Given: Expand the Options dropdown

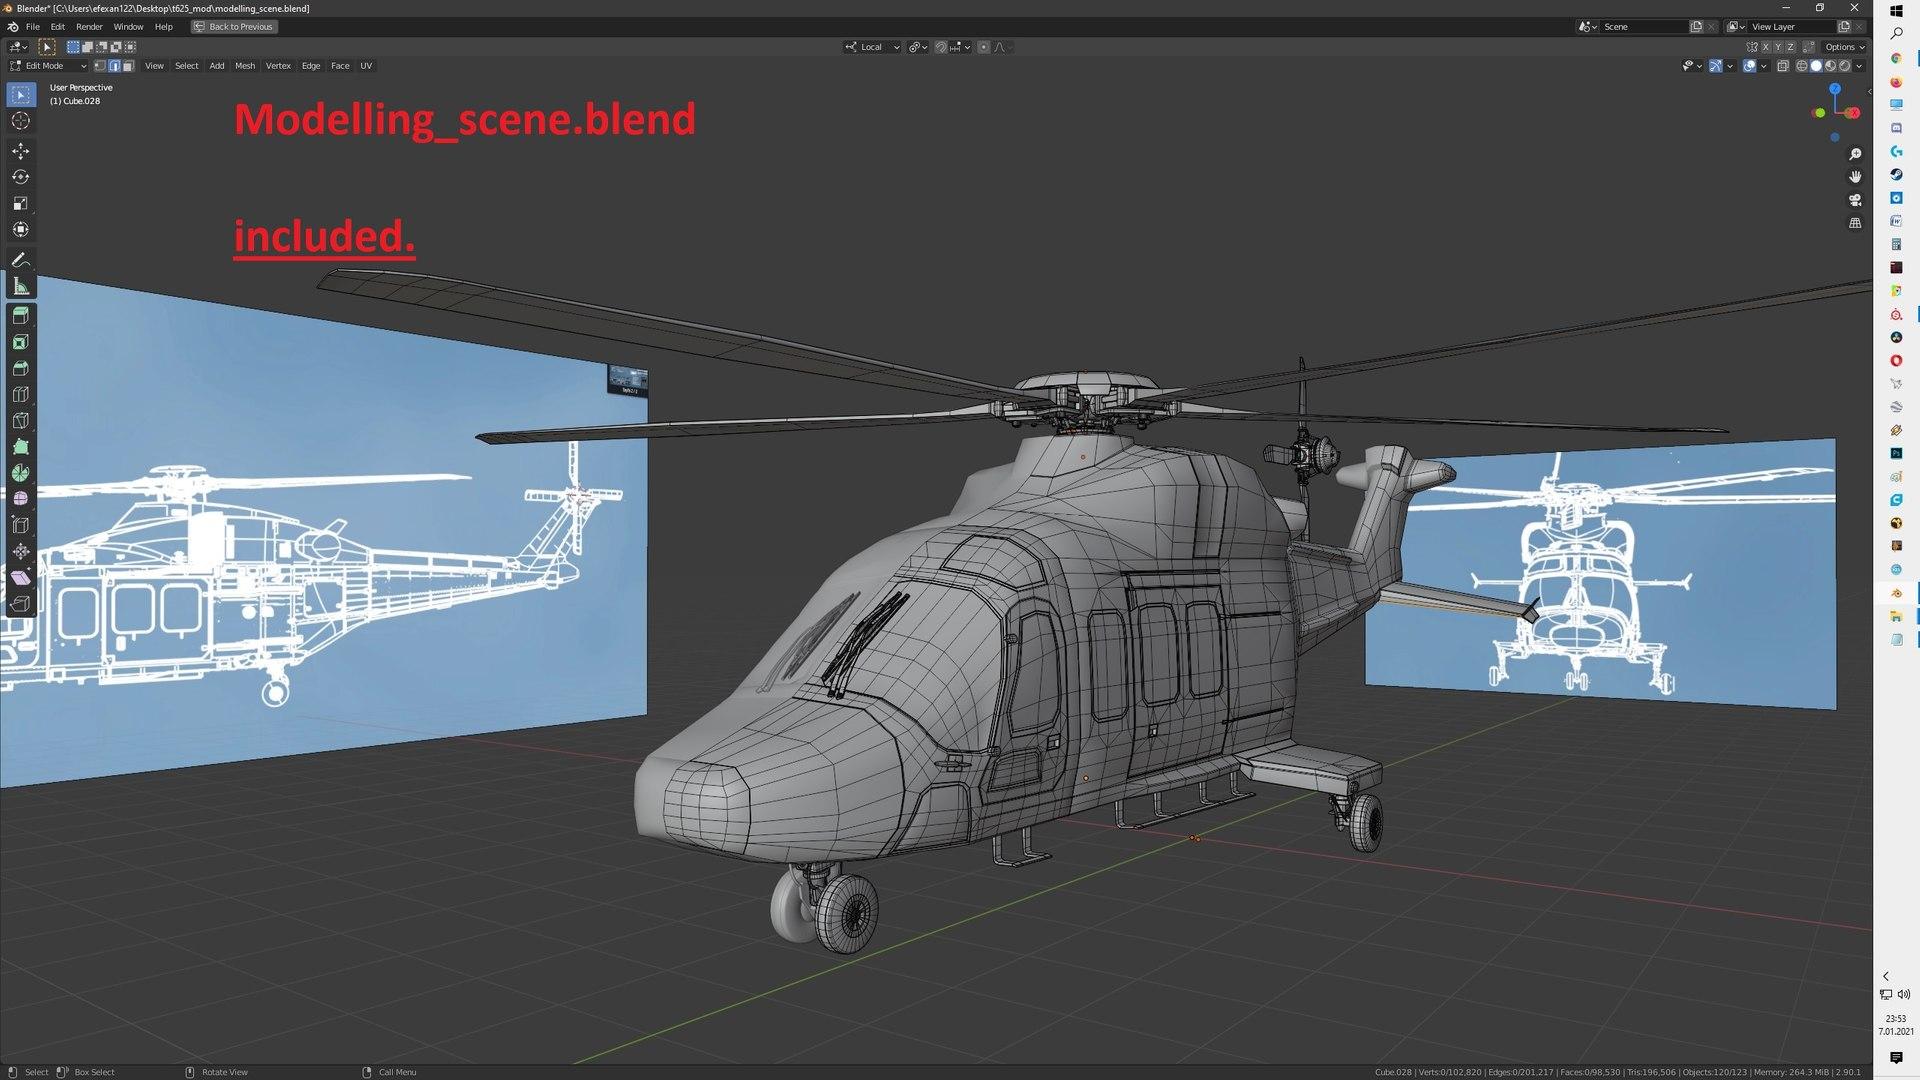Looking at the screenshot, I should [1844, 47].
